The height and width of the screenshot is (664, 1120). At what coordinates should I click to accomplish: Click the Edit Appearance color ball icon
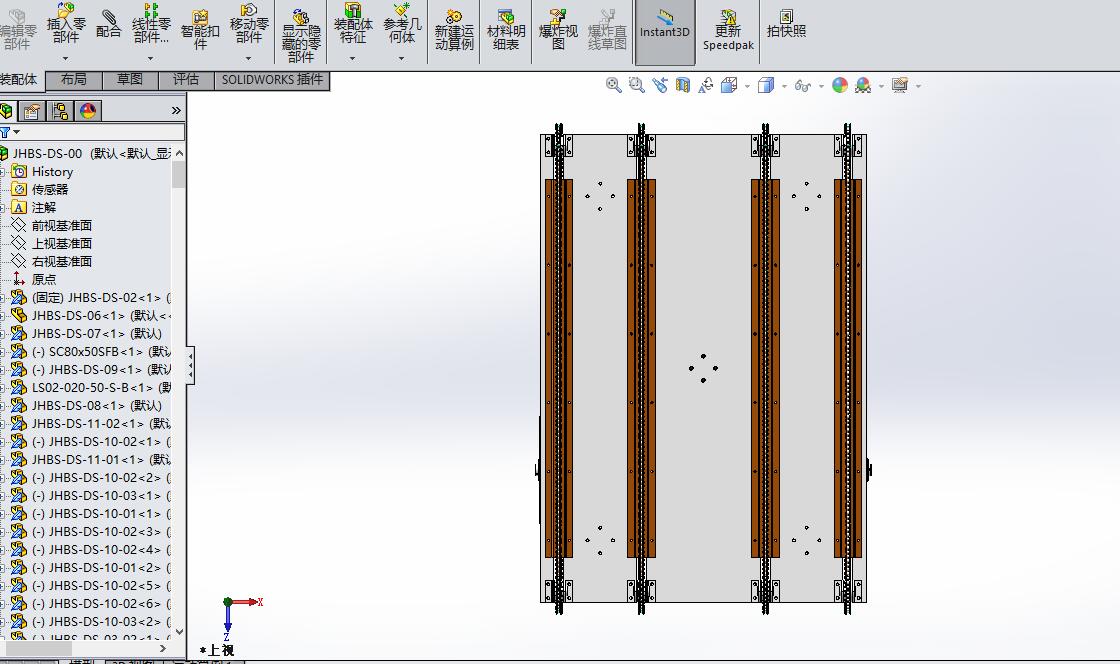pos(840,86)
